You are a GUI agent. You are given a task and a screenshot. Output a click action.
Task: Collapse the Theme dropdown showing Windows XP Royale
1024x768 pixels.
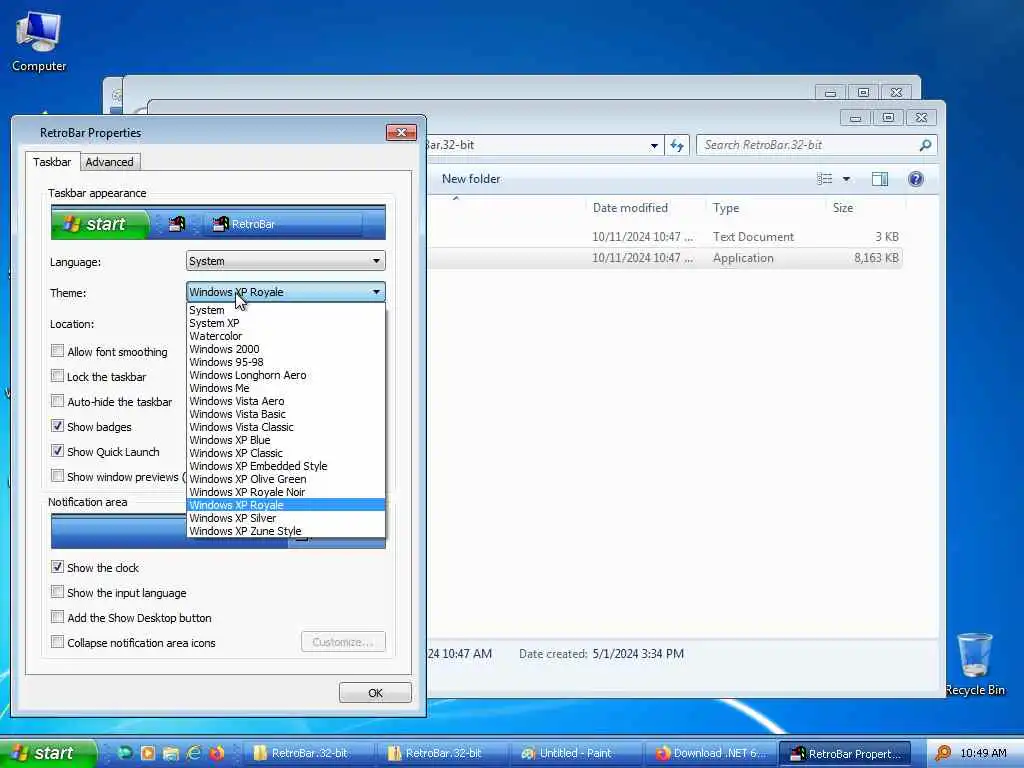285,292
